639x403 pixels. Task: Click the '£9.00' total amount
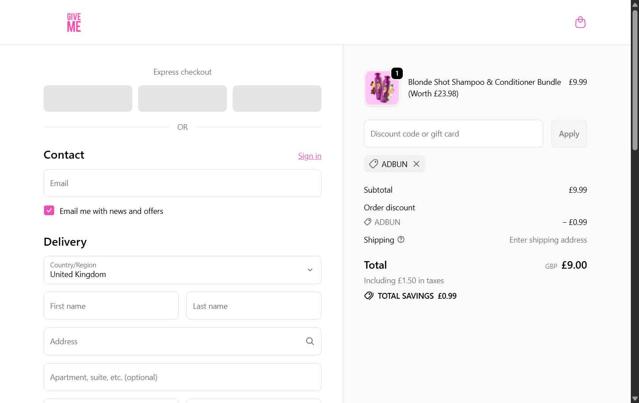click(x=574, y=265)
